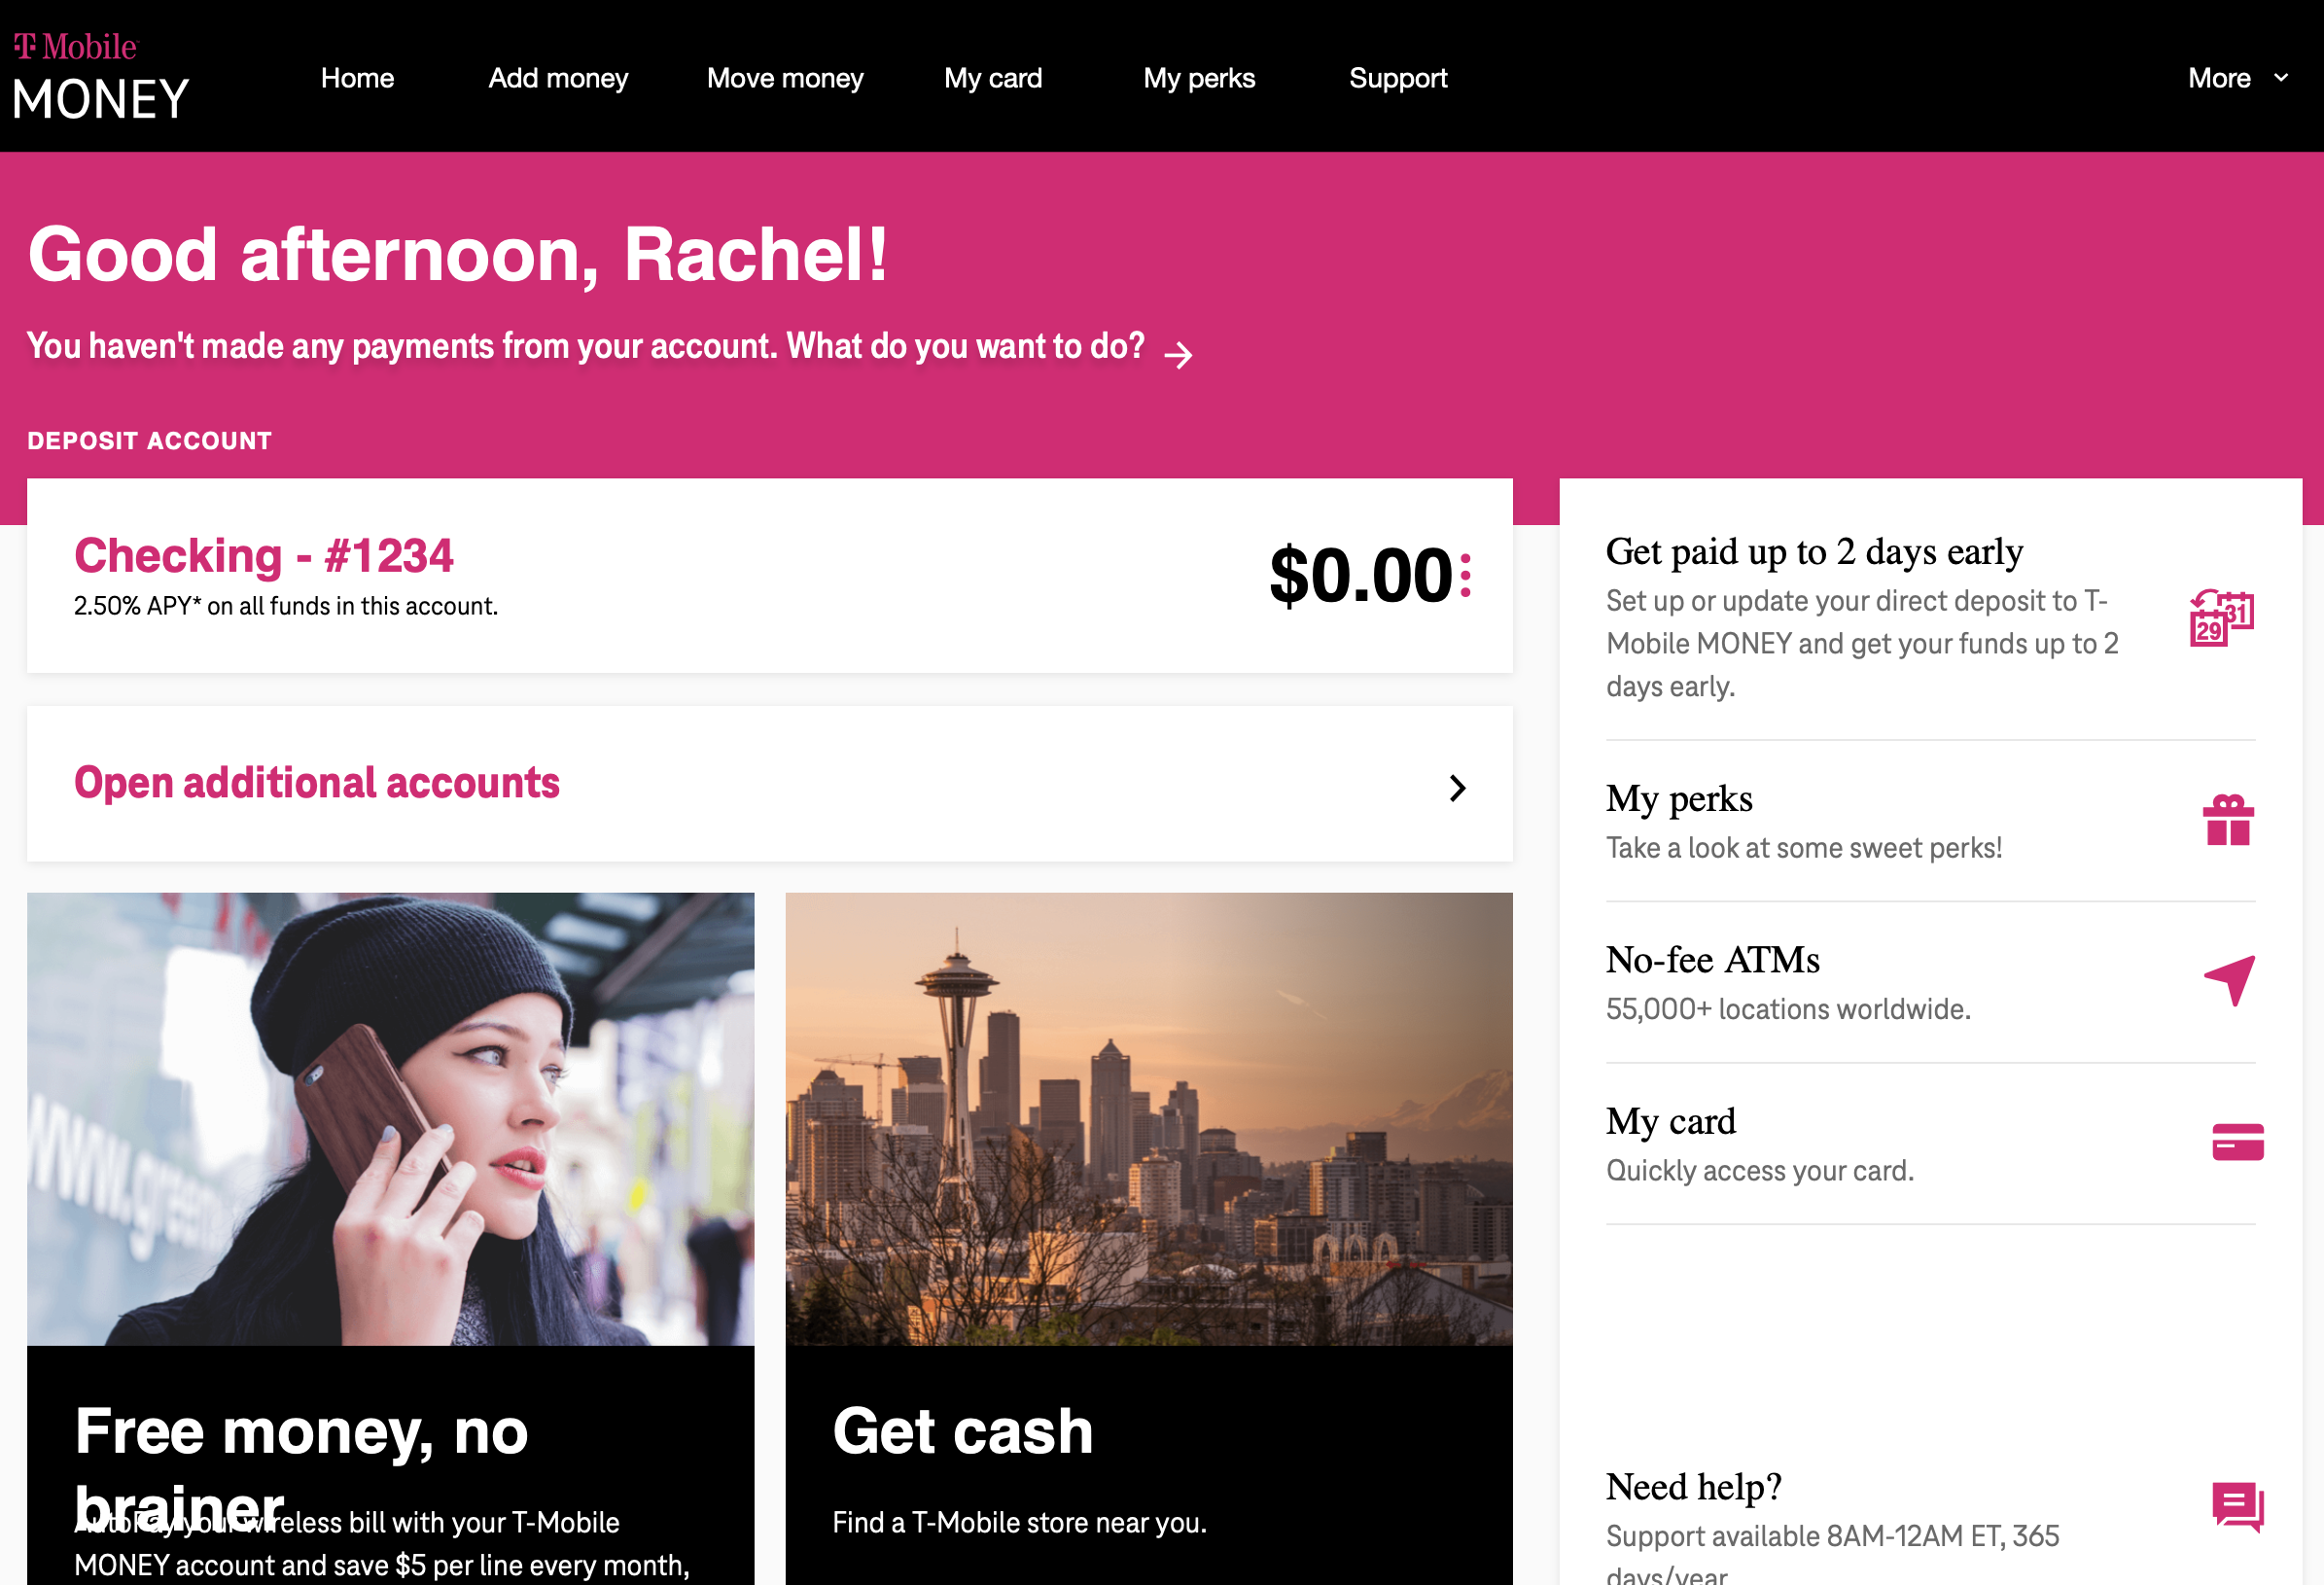Screen dimensions: 2324x1585
Task: Click '55,000+ locations worldwide.' text
Action: [x=1788, y=1009]
